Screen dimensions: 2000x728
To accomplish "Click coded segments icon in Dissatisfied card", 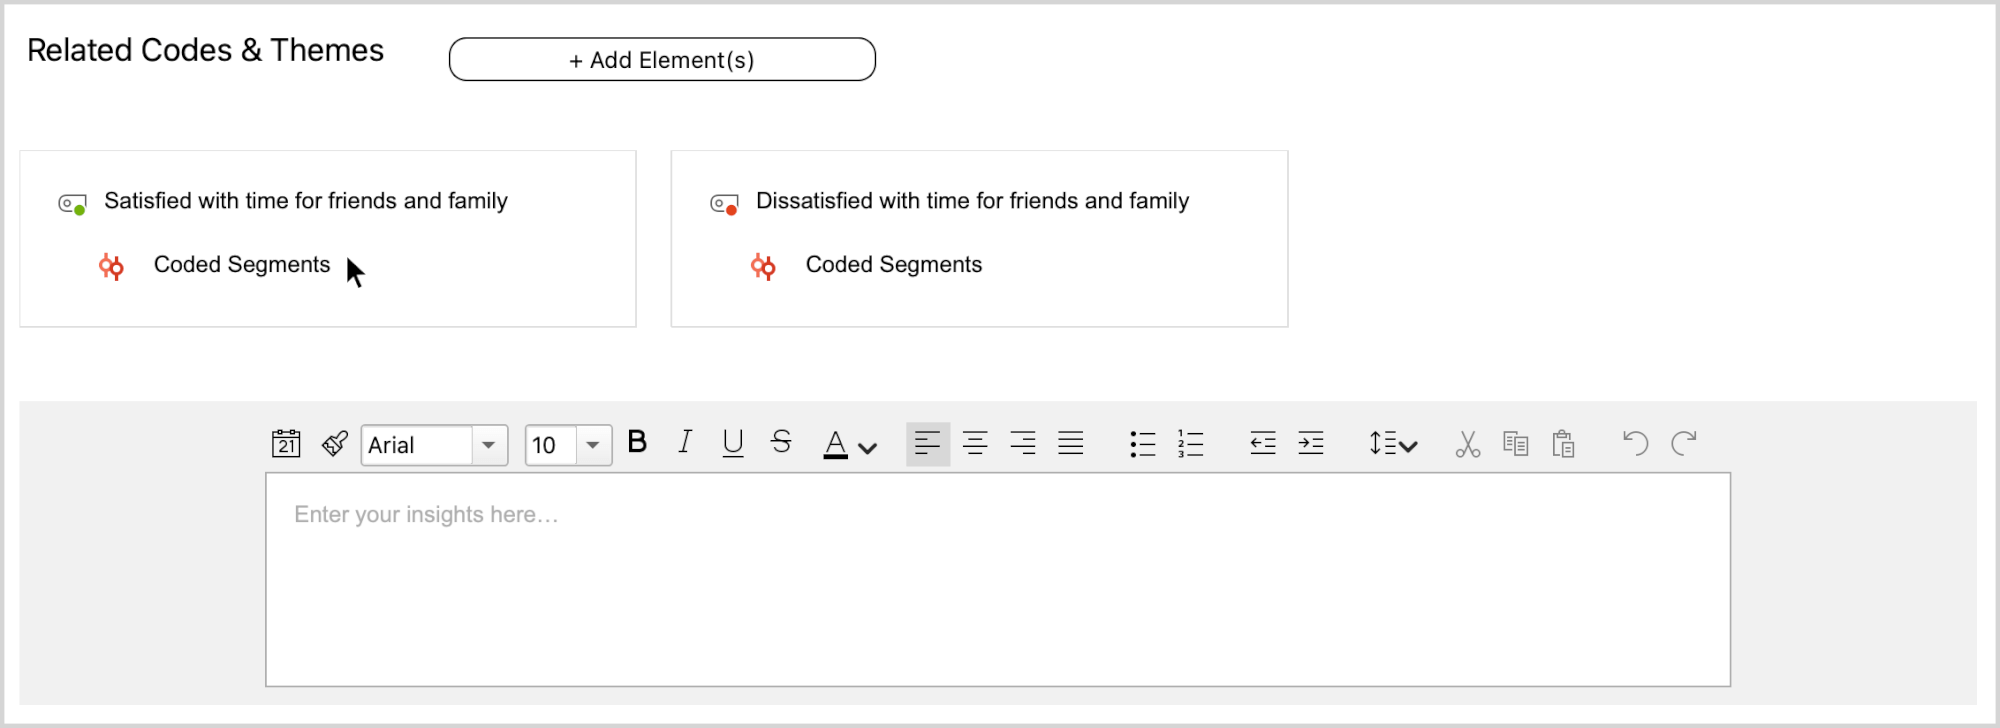I will 763,266.
